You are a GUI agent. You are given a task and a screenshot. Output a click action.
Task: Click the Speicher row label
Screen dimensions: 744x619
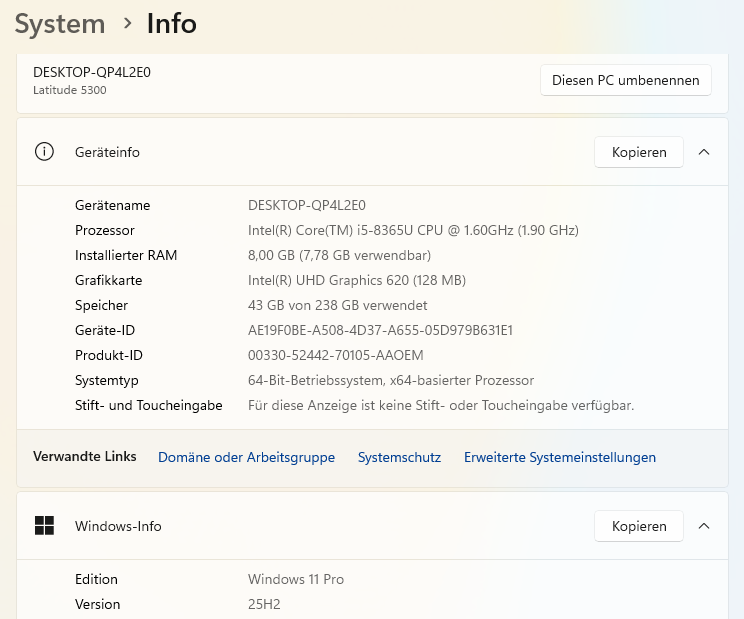[x=102, y=305]
